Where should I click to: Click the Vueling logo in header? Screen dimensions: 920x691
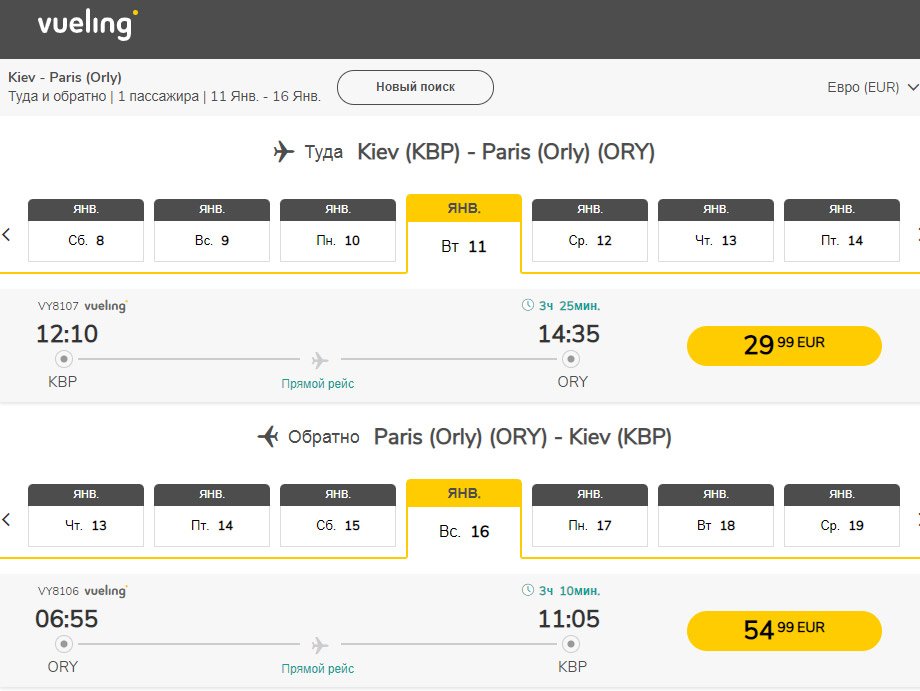tap(88, 25)
